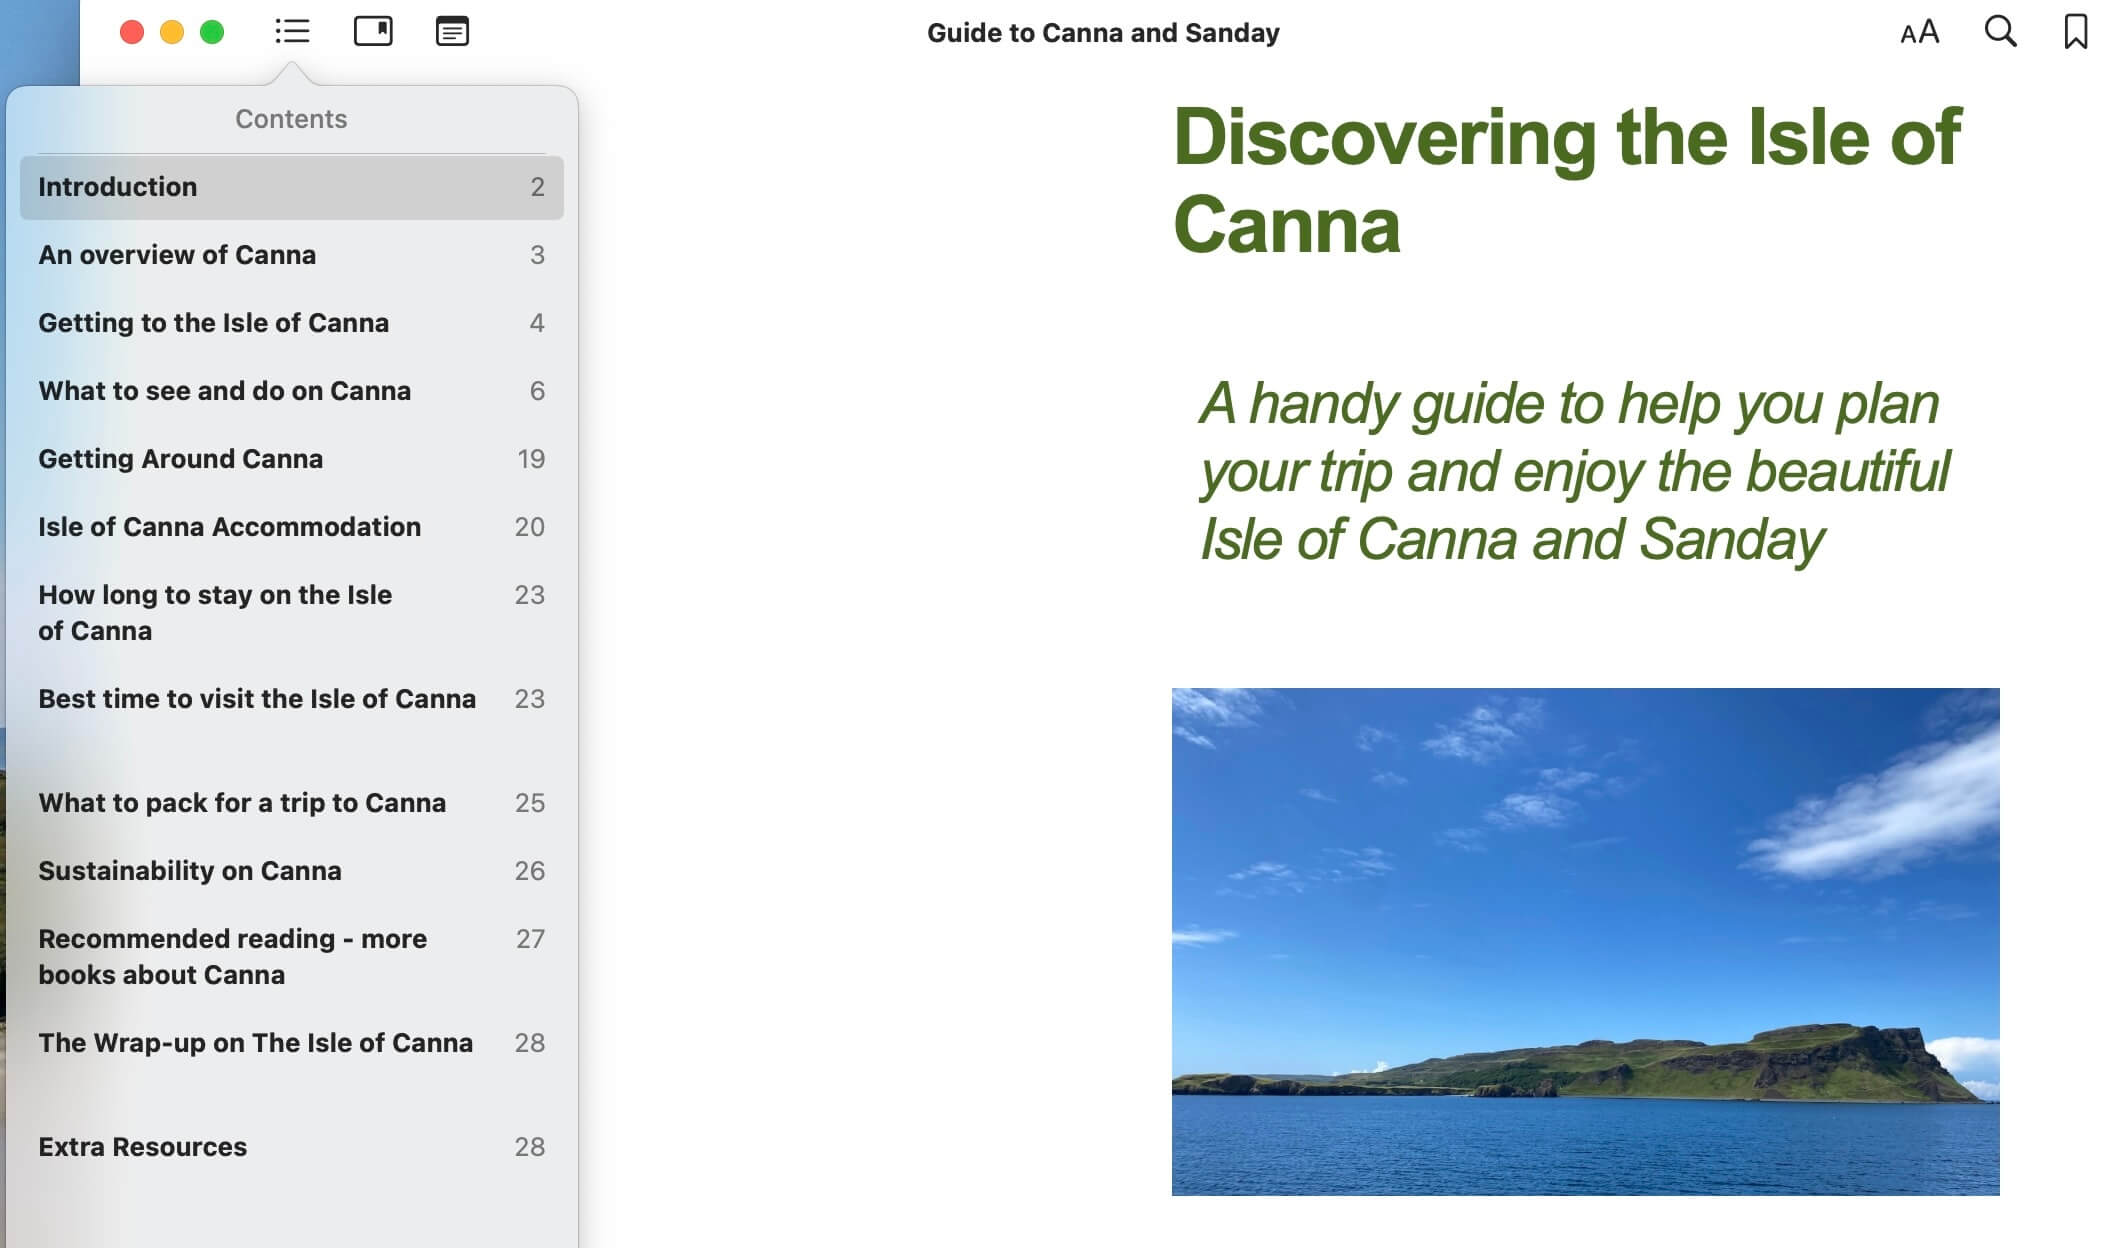The width and height of the screenshot is (2117, 1248).
Task: Open Getting to the Isle of Canna
Action: (x=213, y=323)
